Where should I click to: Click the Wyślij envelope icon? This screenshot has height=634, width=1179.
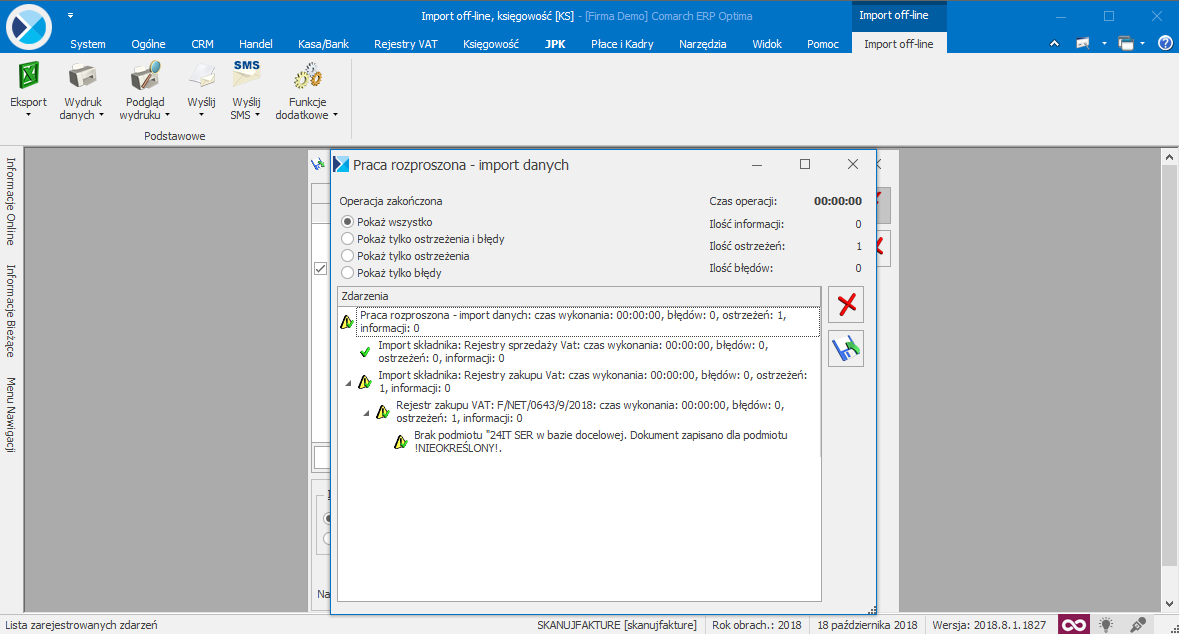point(201,76)
